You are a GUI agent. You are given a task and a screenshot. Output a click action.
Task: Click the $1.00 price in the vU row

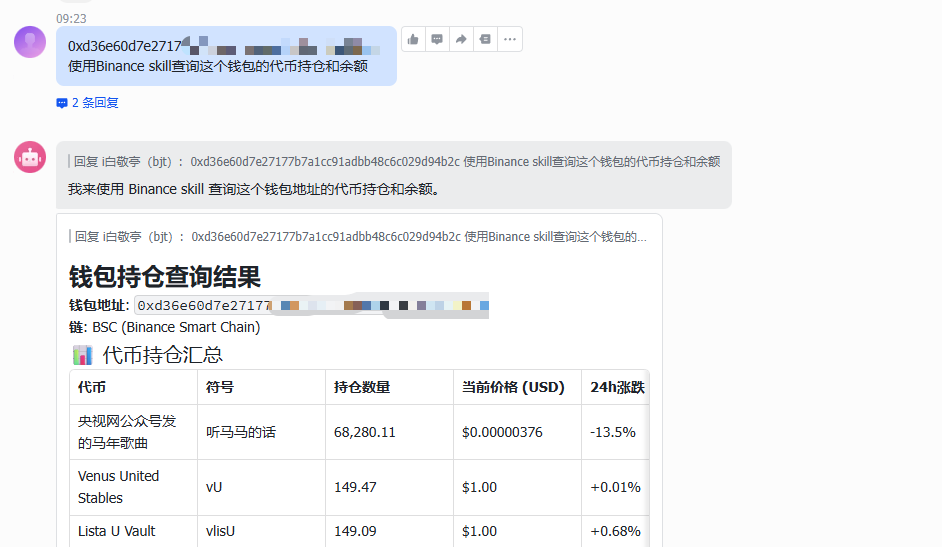(479, 487)
